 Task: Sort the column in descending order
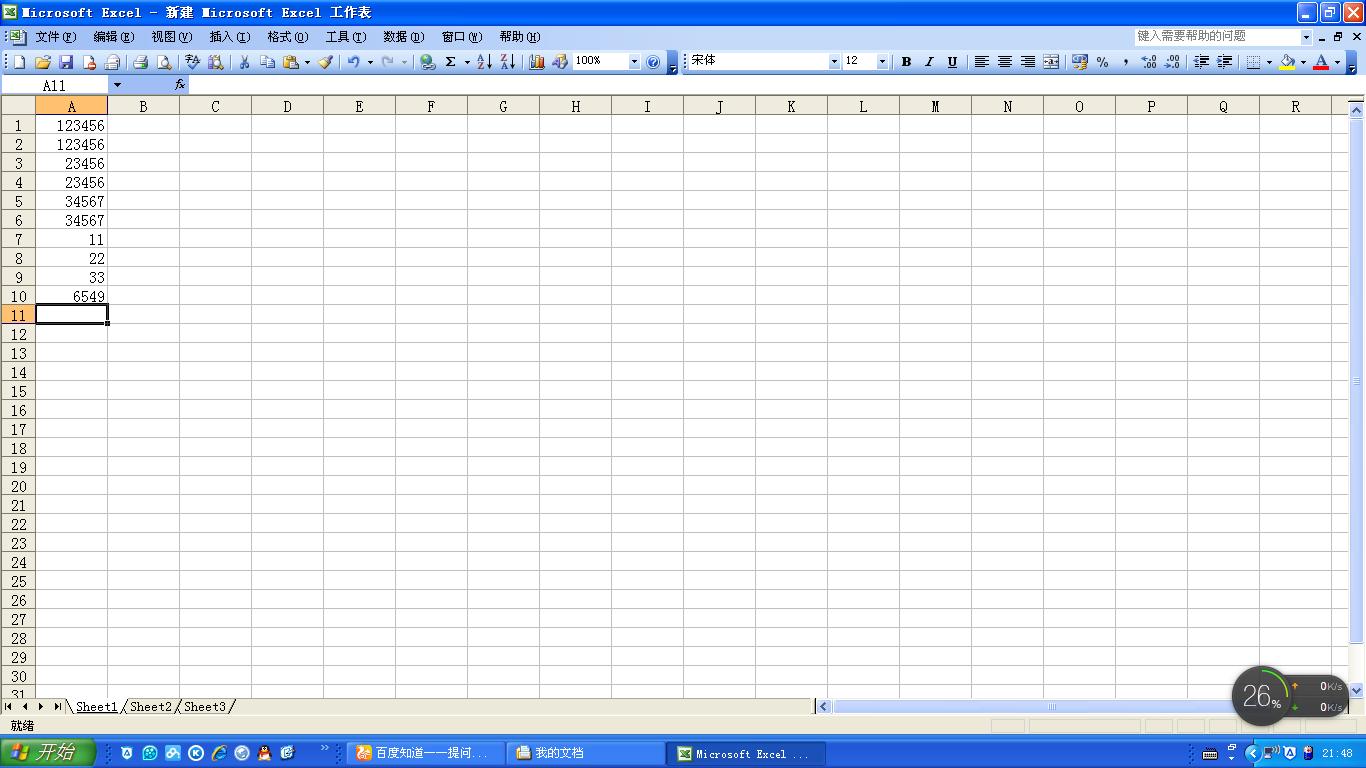507,62
